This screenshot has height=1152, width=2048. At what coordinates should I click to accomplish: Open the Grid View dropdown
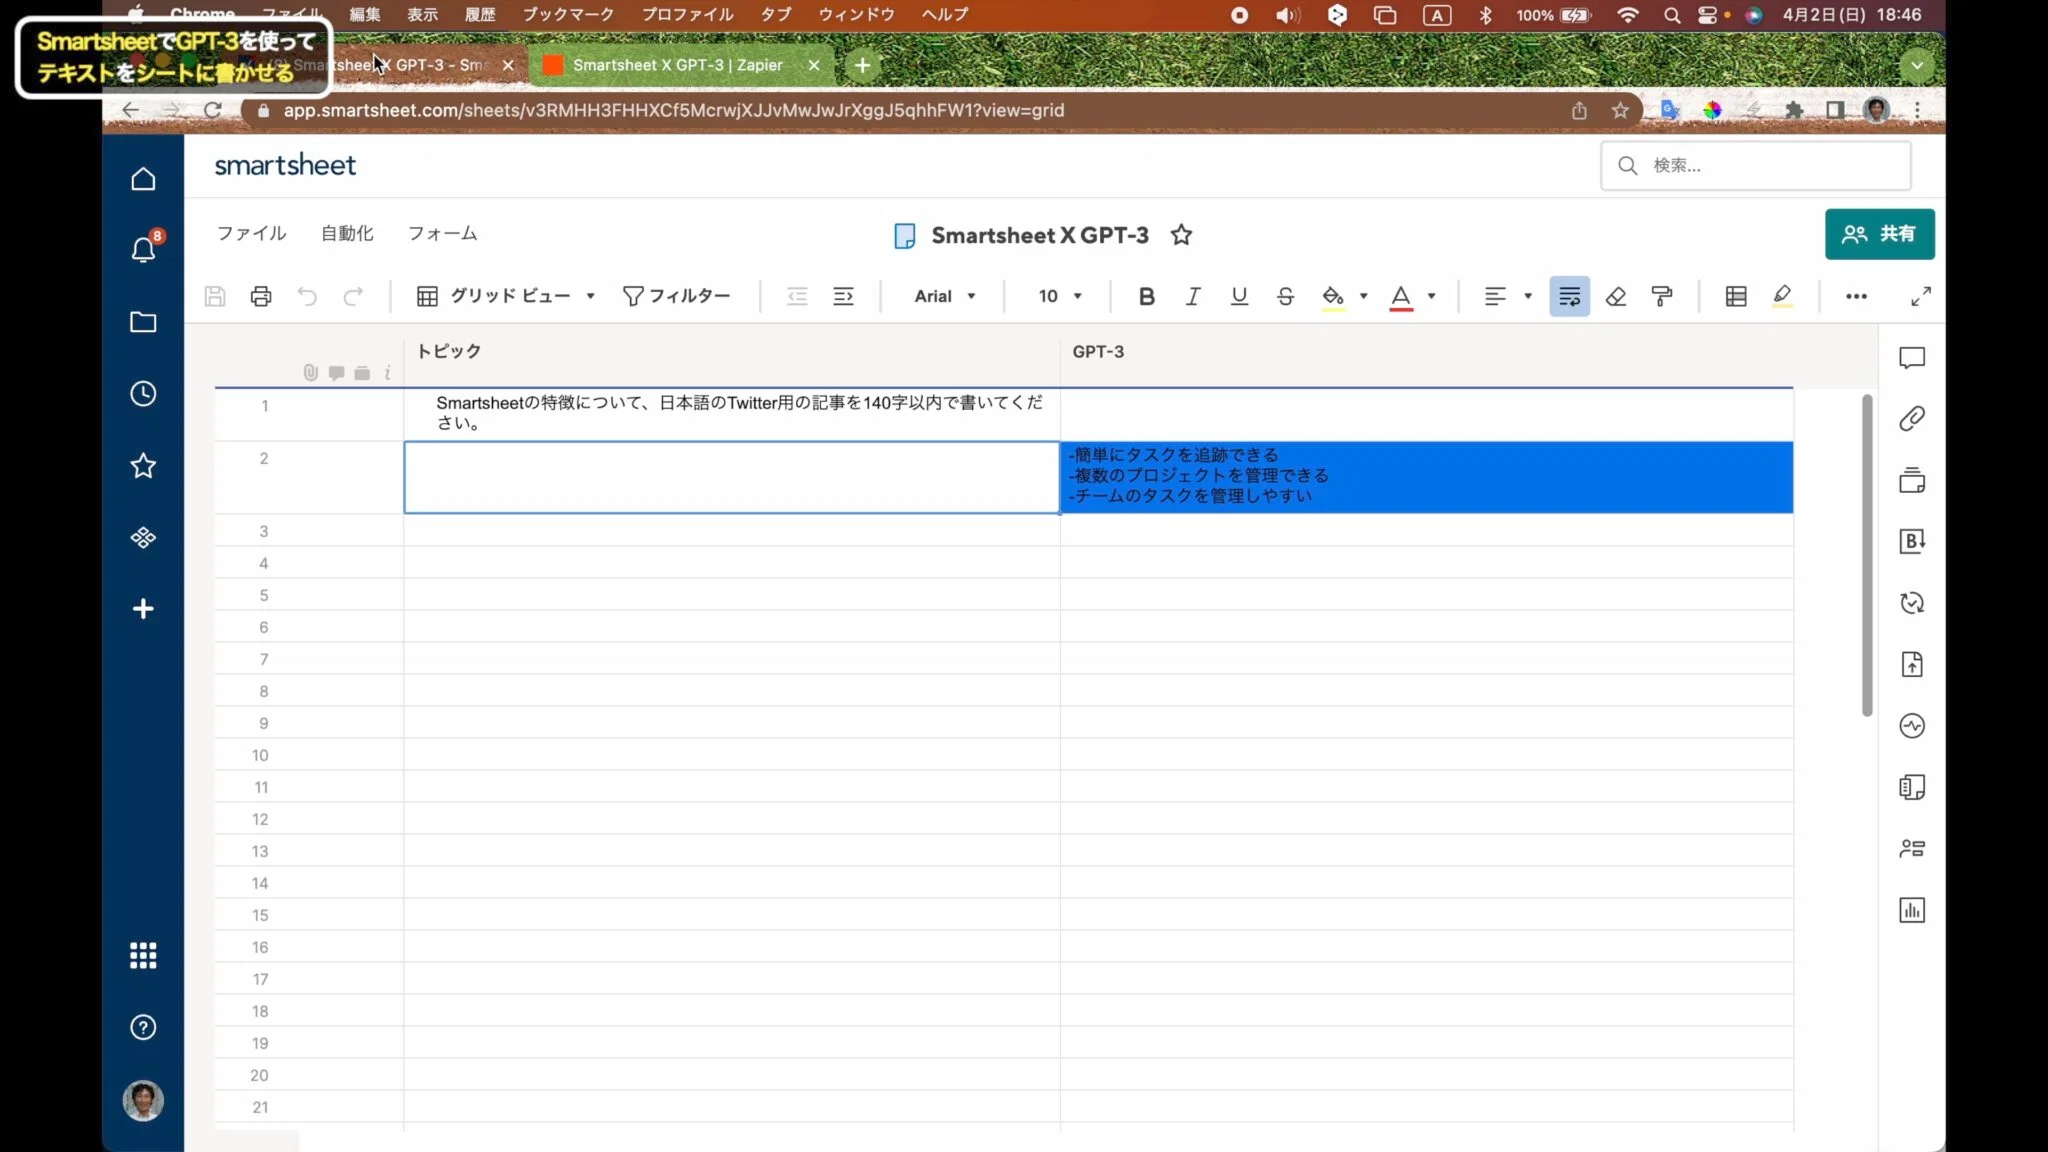point(506,296)
